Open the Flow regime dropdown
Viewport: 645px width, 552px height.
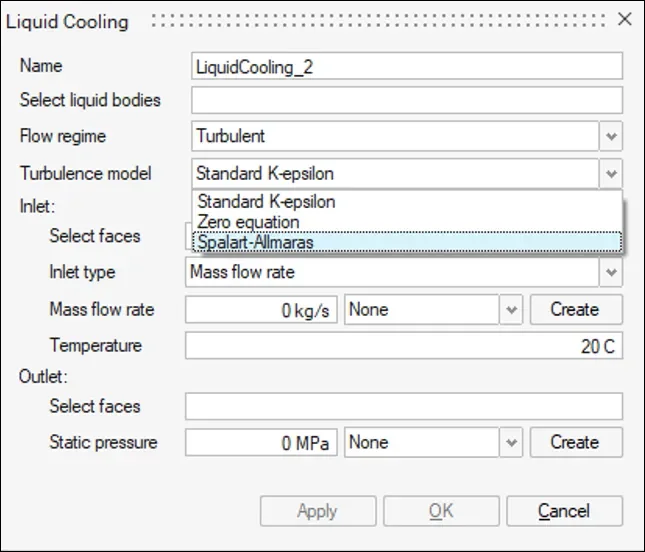611,136
